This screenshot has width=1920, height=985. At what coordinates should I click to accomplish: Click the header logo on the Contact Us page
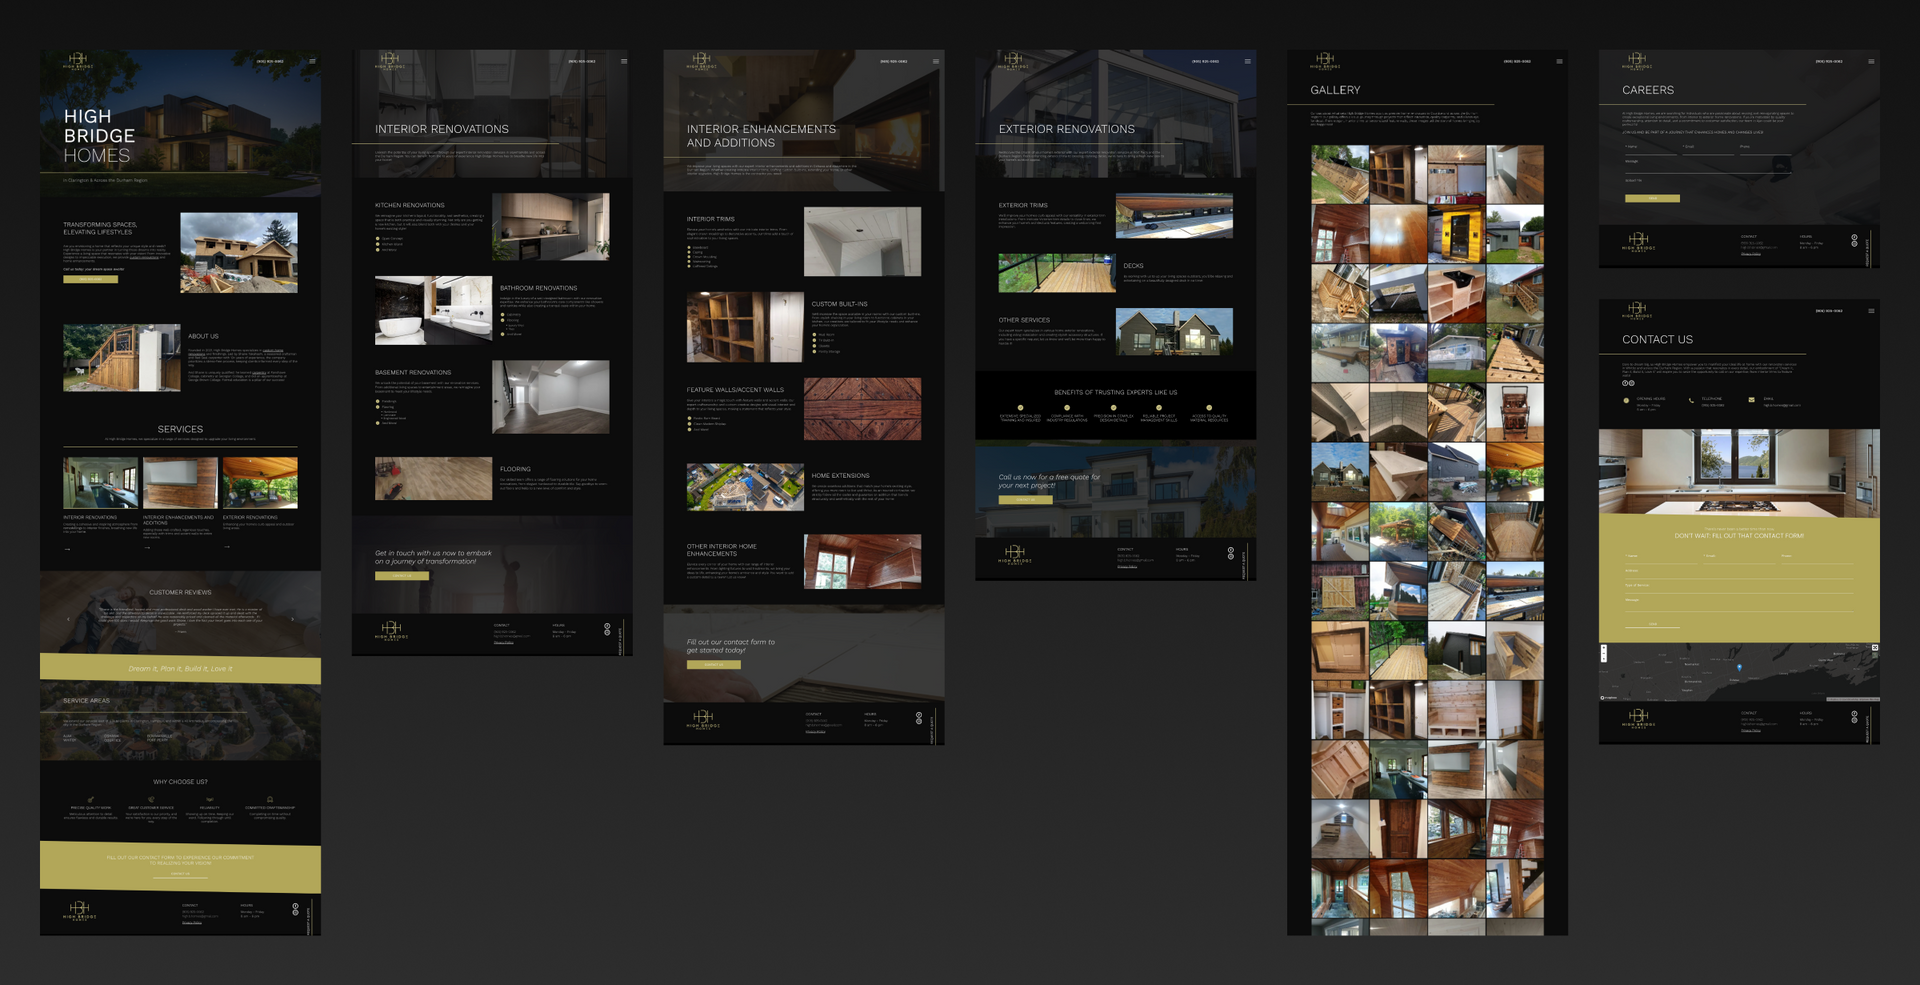(1637, 310)
